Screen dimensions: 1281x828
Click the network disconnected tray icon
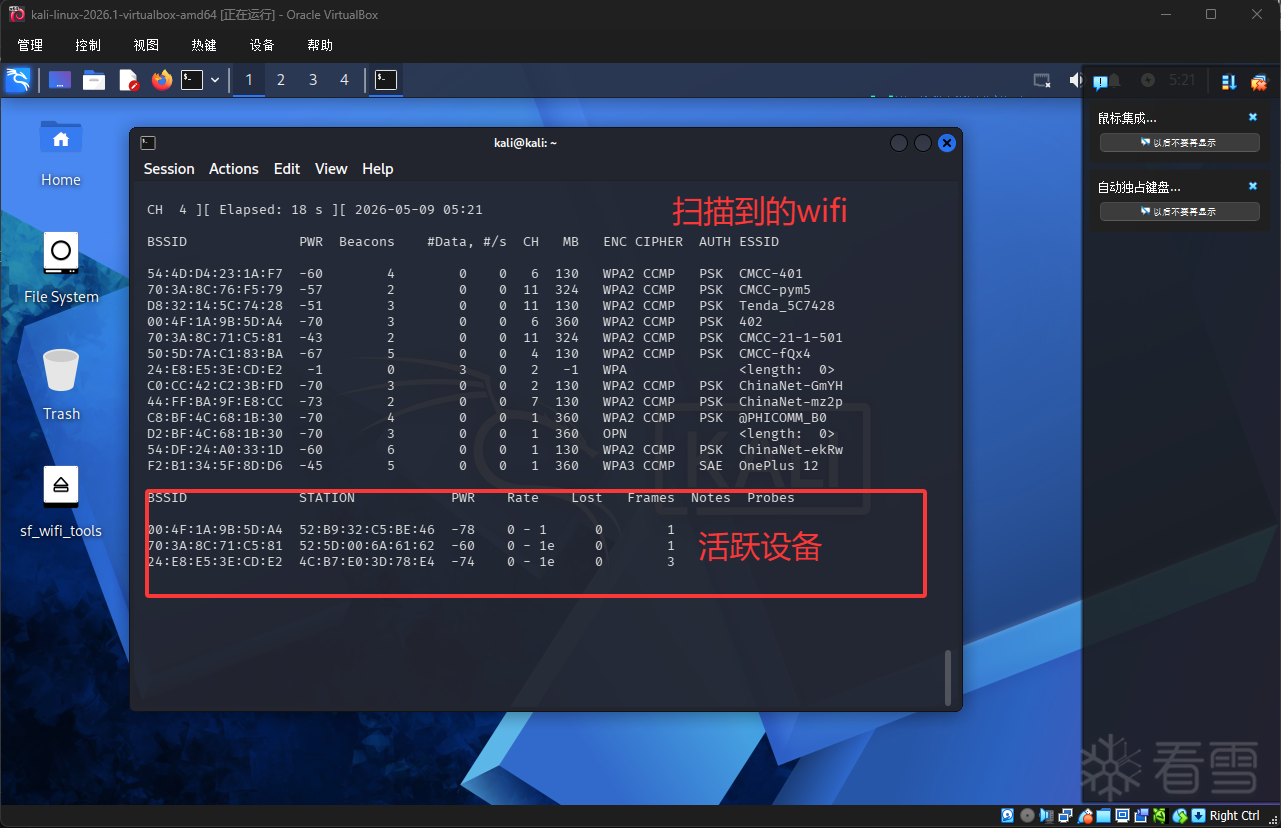click(x=1042, y=81)
